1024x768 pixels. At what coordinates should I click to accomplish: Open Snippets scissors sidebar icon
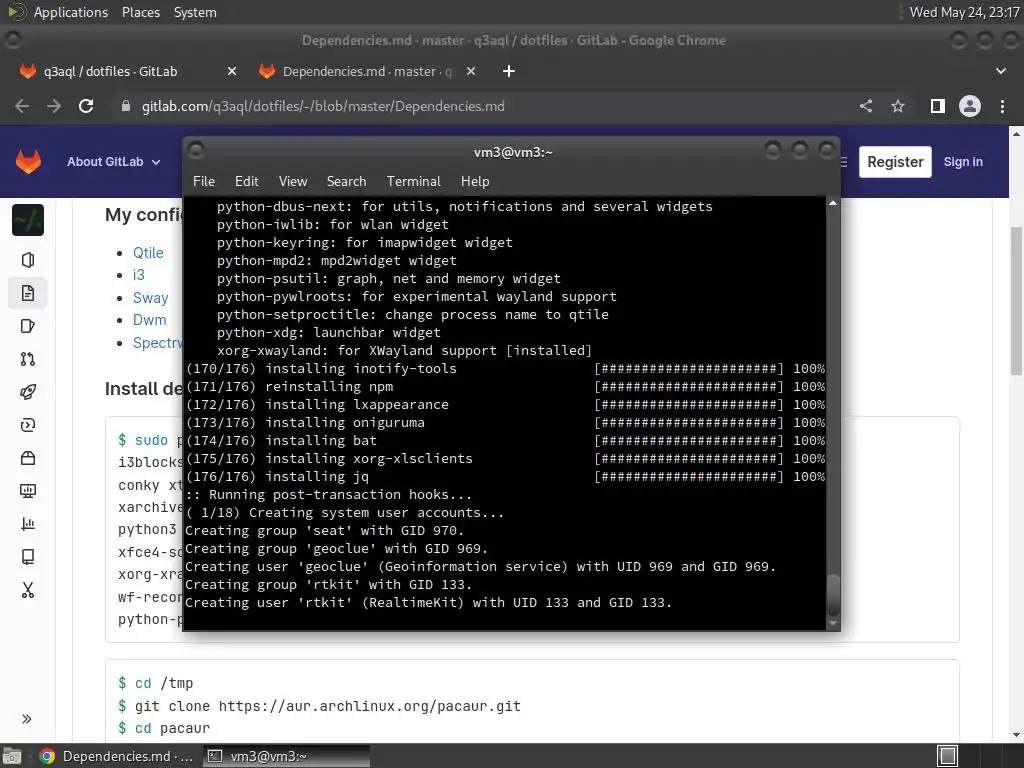coord(28,590)
